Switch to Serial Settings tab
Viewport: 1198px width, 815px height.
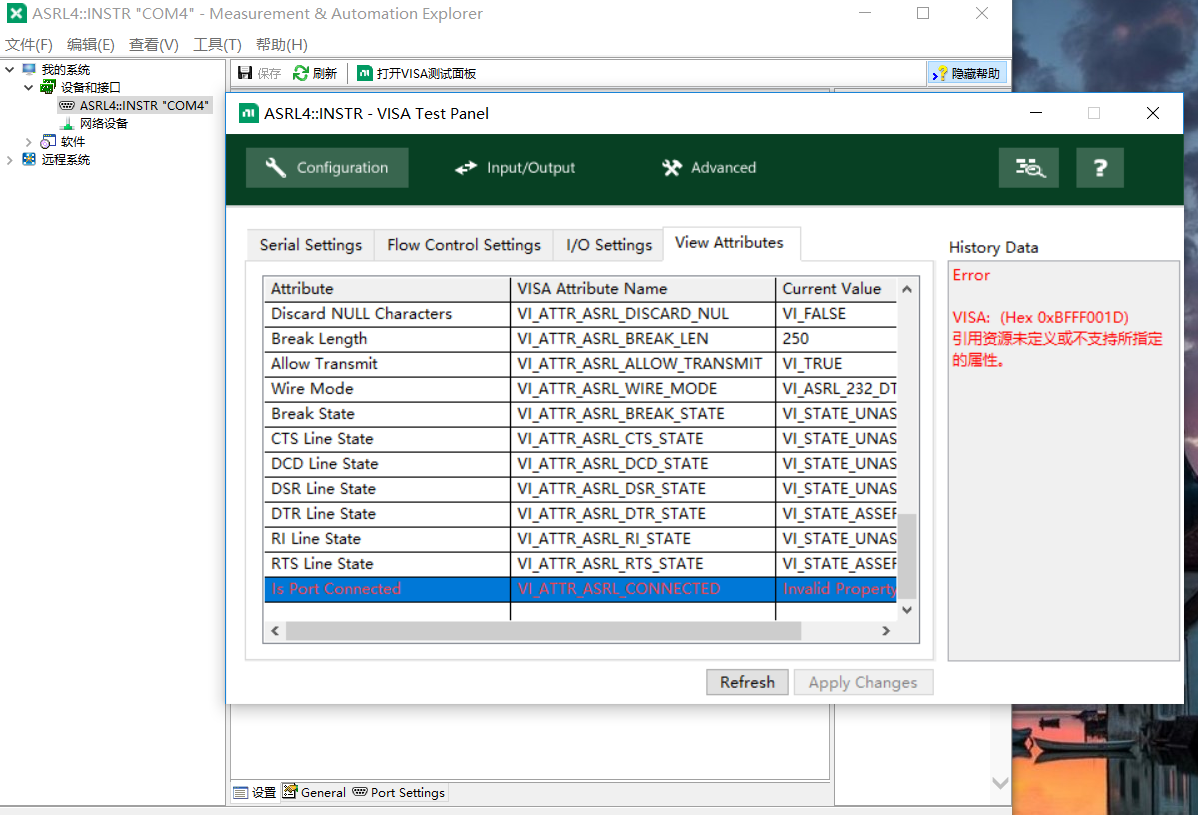point(311,245)
